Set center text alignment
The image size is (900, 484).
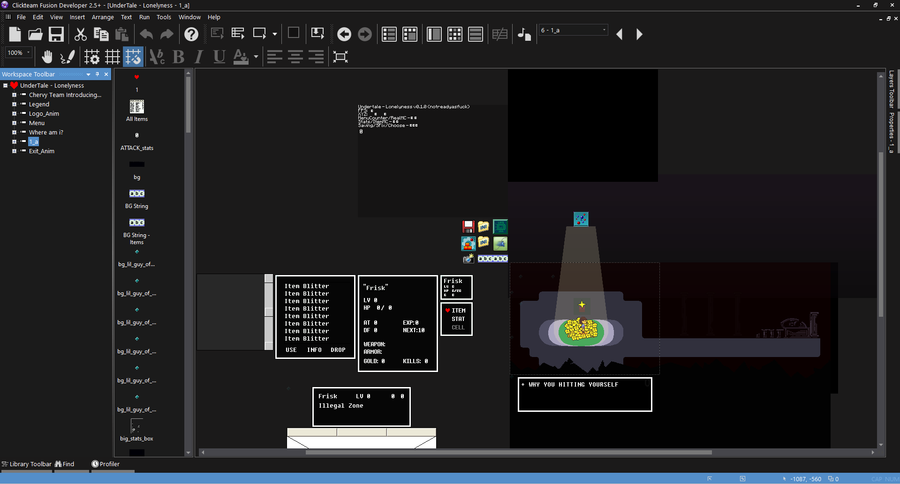coord(296,57)
